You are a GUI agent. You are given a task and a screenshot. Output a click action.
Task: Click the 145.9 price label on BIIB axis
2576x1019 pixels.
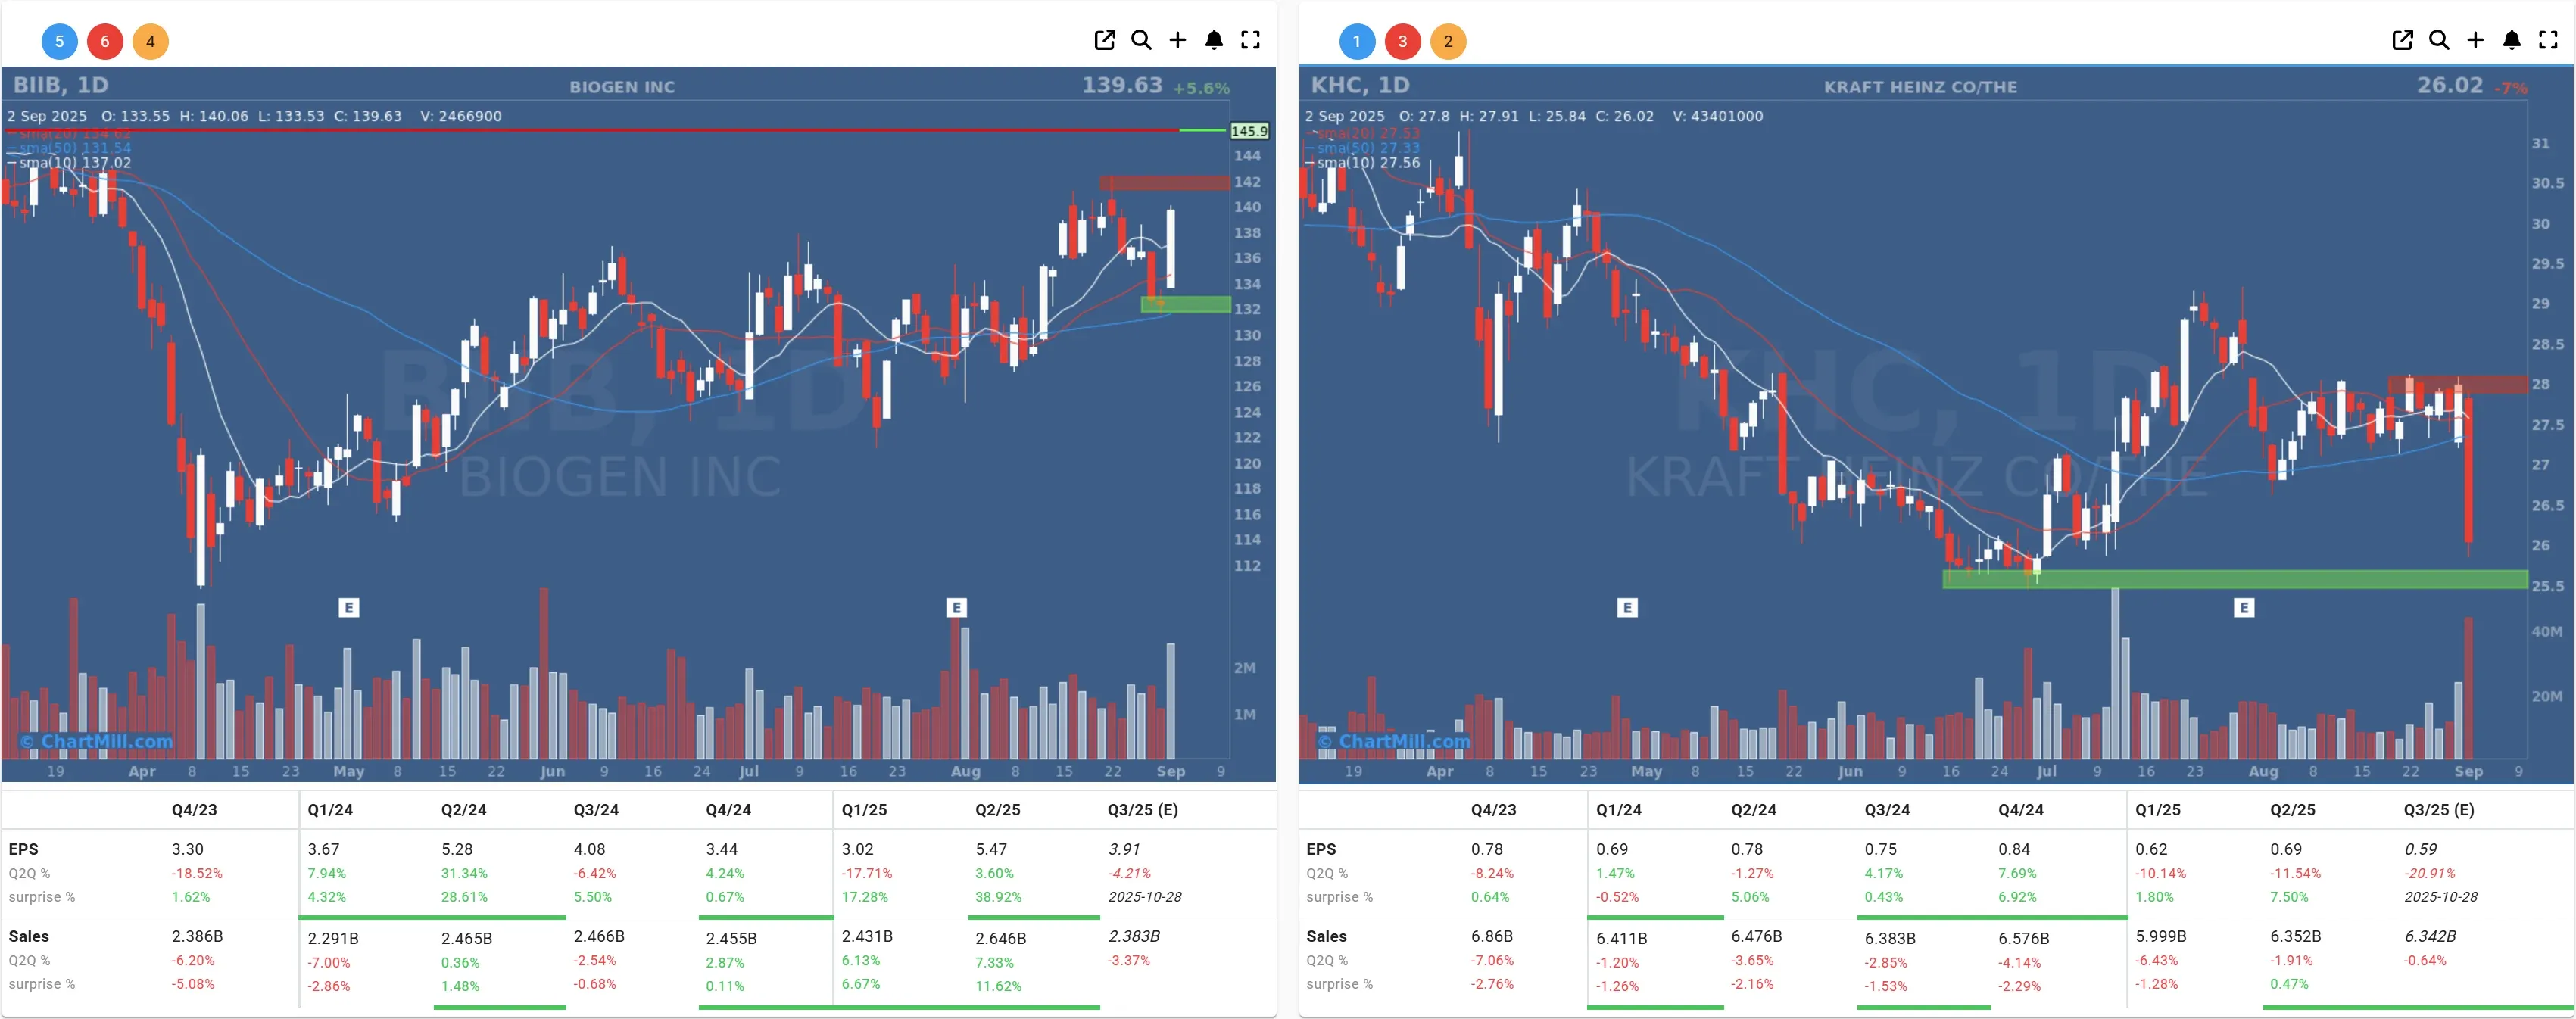(1249, 131)
